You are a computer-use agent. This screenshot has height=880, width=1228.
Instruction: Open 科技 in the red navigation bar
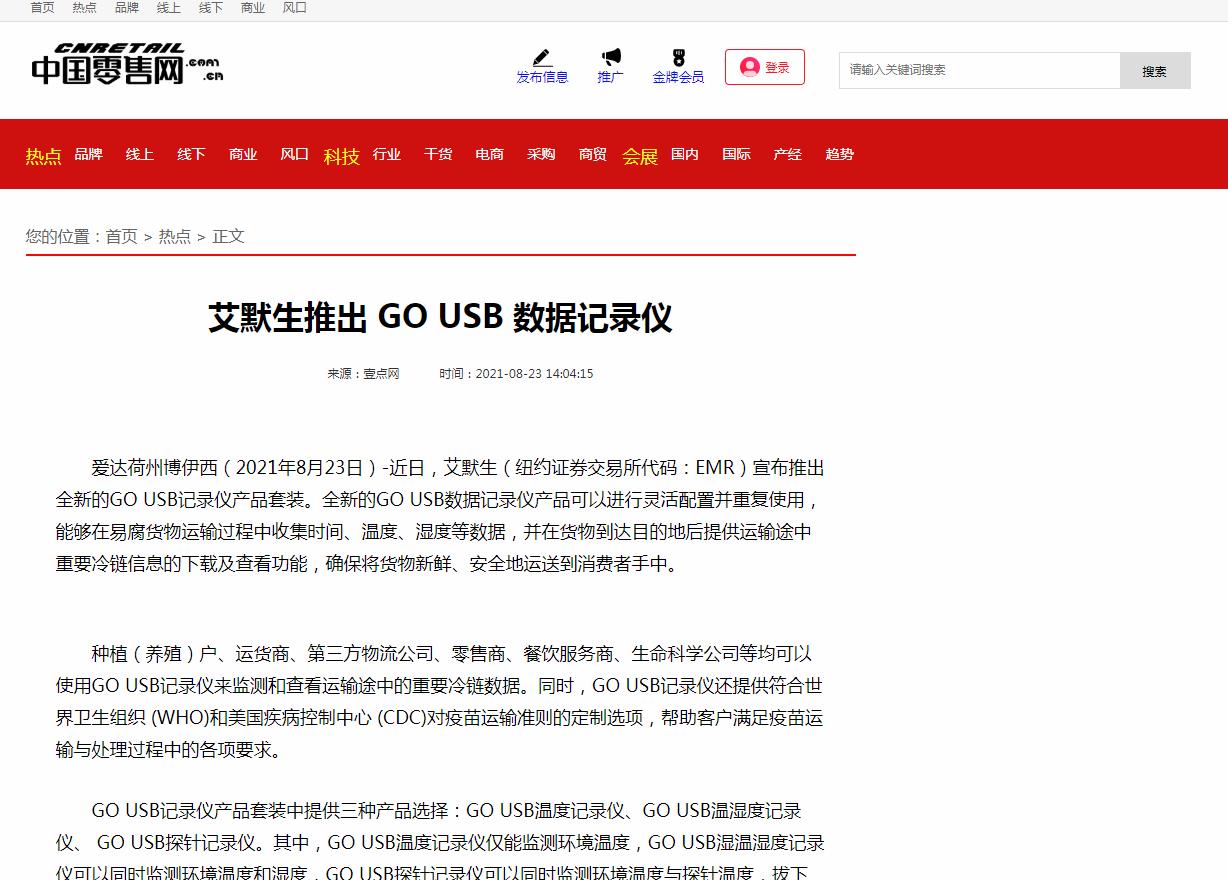coord(341,156)
